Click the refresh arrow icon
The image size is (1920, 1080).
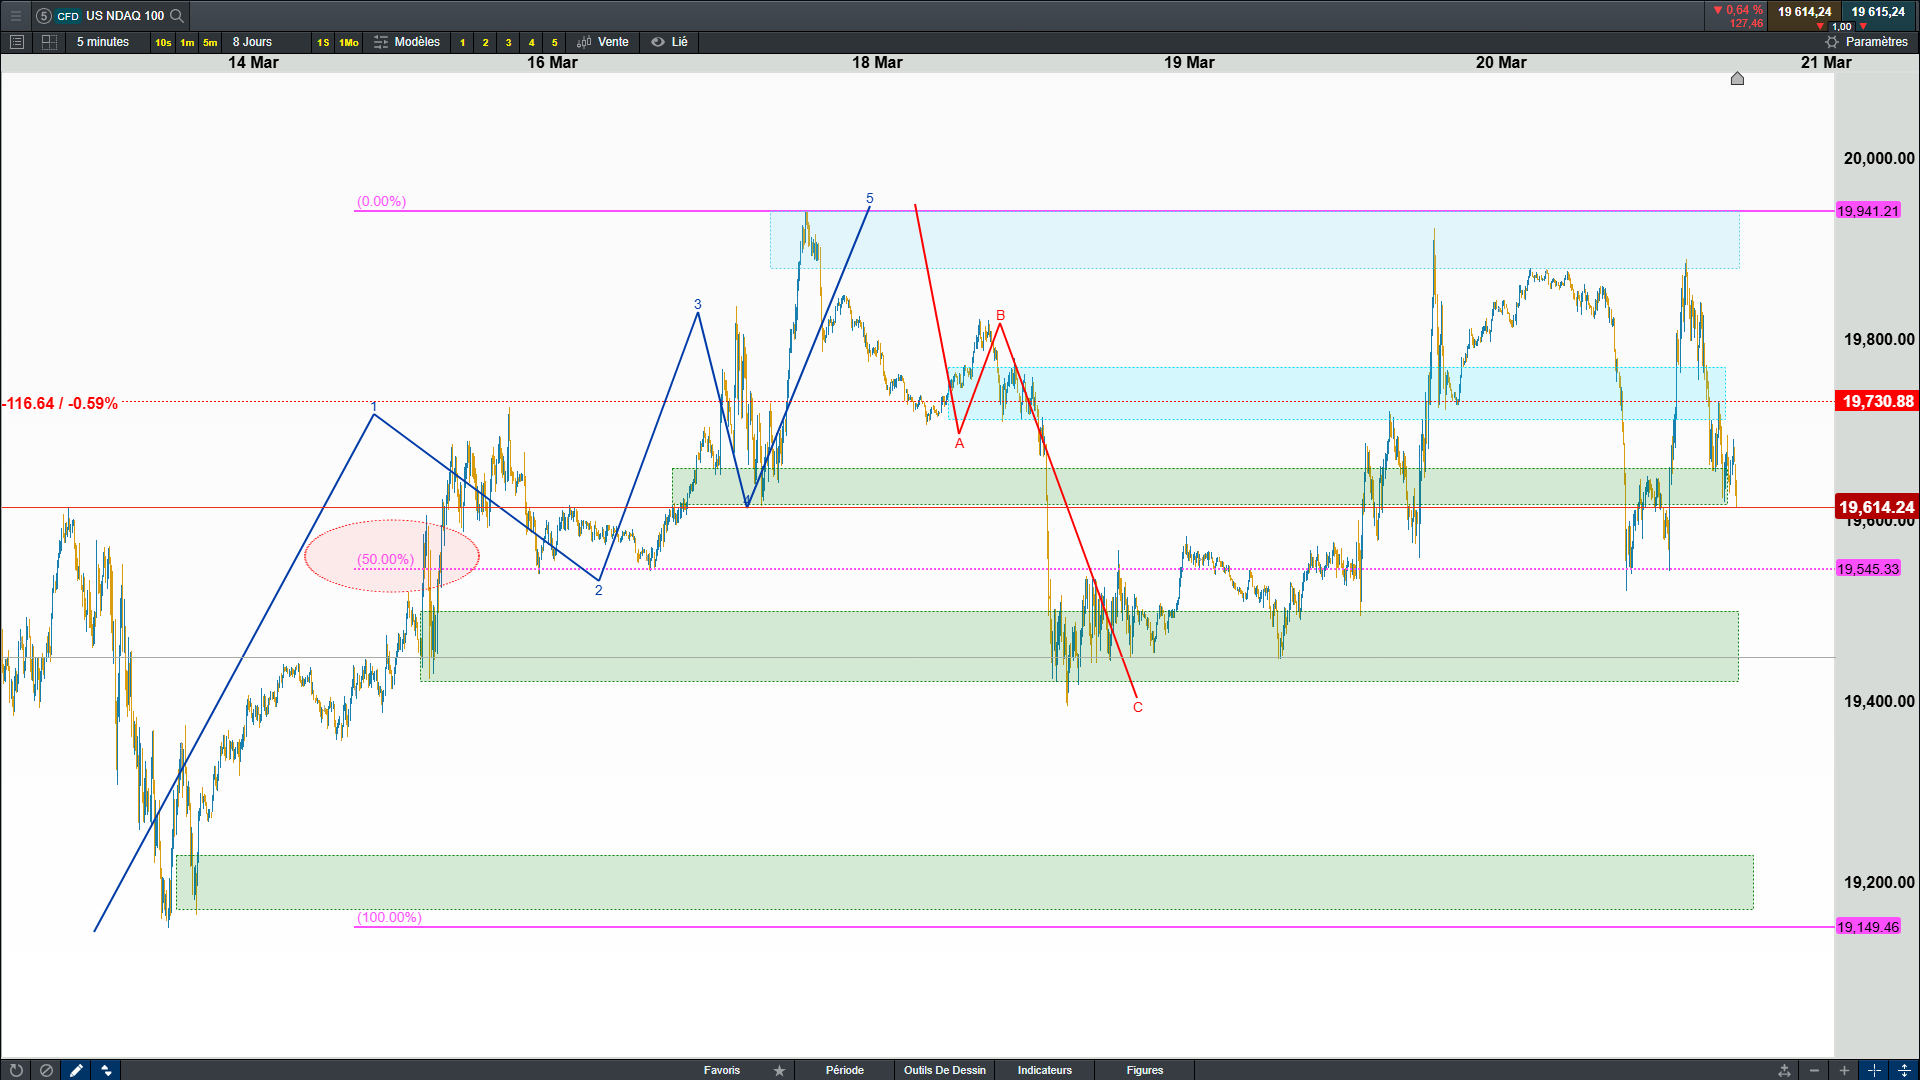[16, 1070]
